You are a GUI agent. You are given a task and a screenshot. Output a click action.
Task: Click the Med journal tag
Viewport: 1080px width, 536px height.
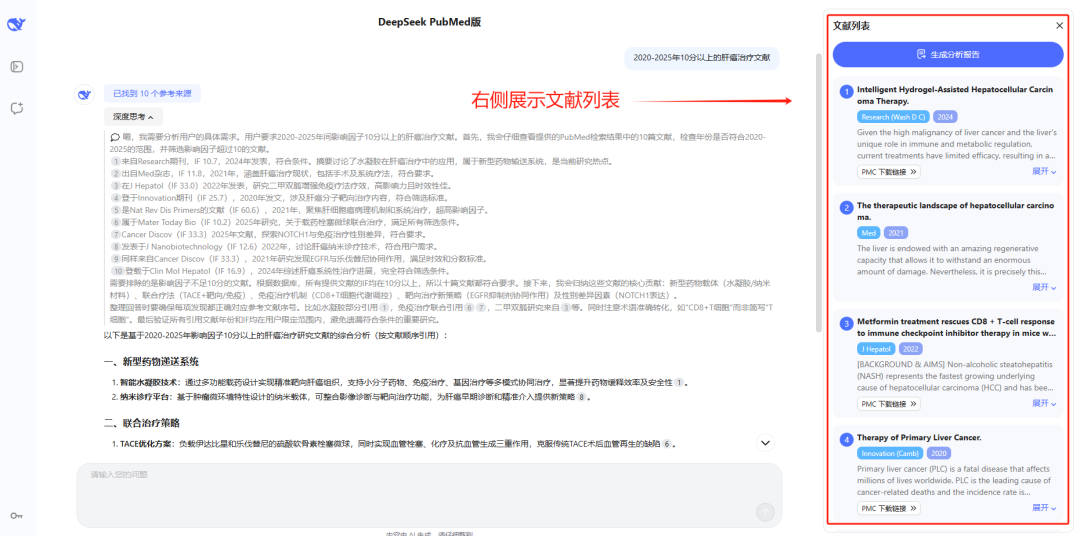coord(869,233)
